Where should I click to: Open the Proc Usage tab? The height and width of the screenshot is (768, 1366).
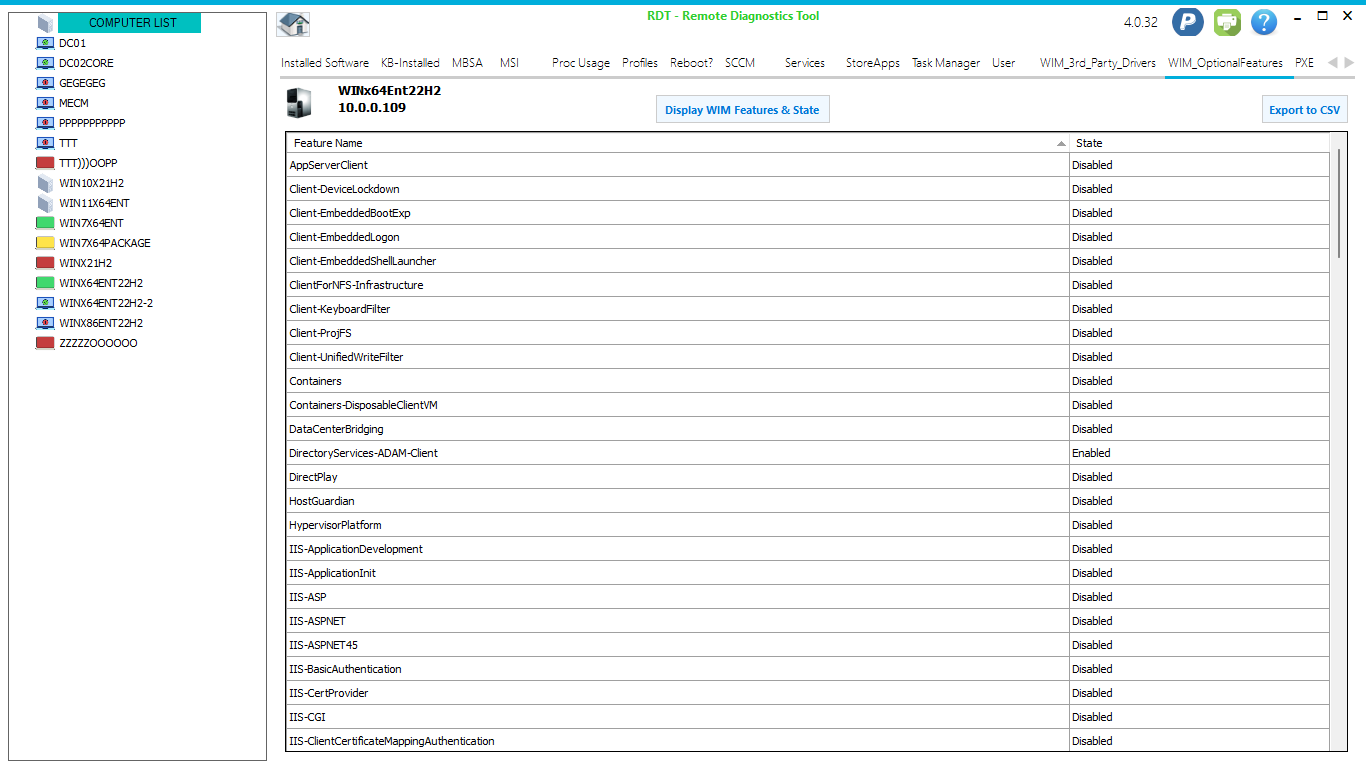[581, 63]
